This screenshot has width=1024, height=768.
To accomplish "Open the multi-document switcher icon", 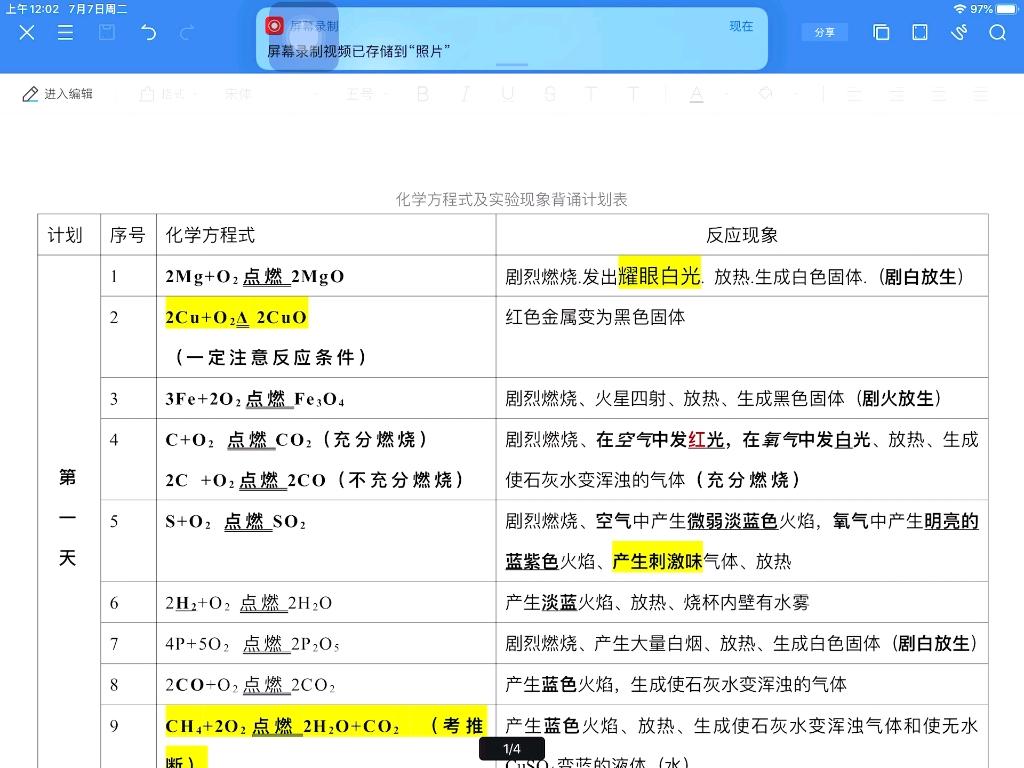I will point(881,33).
